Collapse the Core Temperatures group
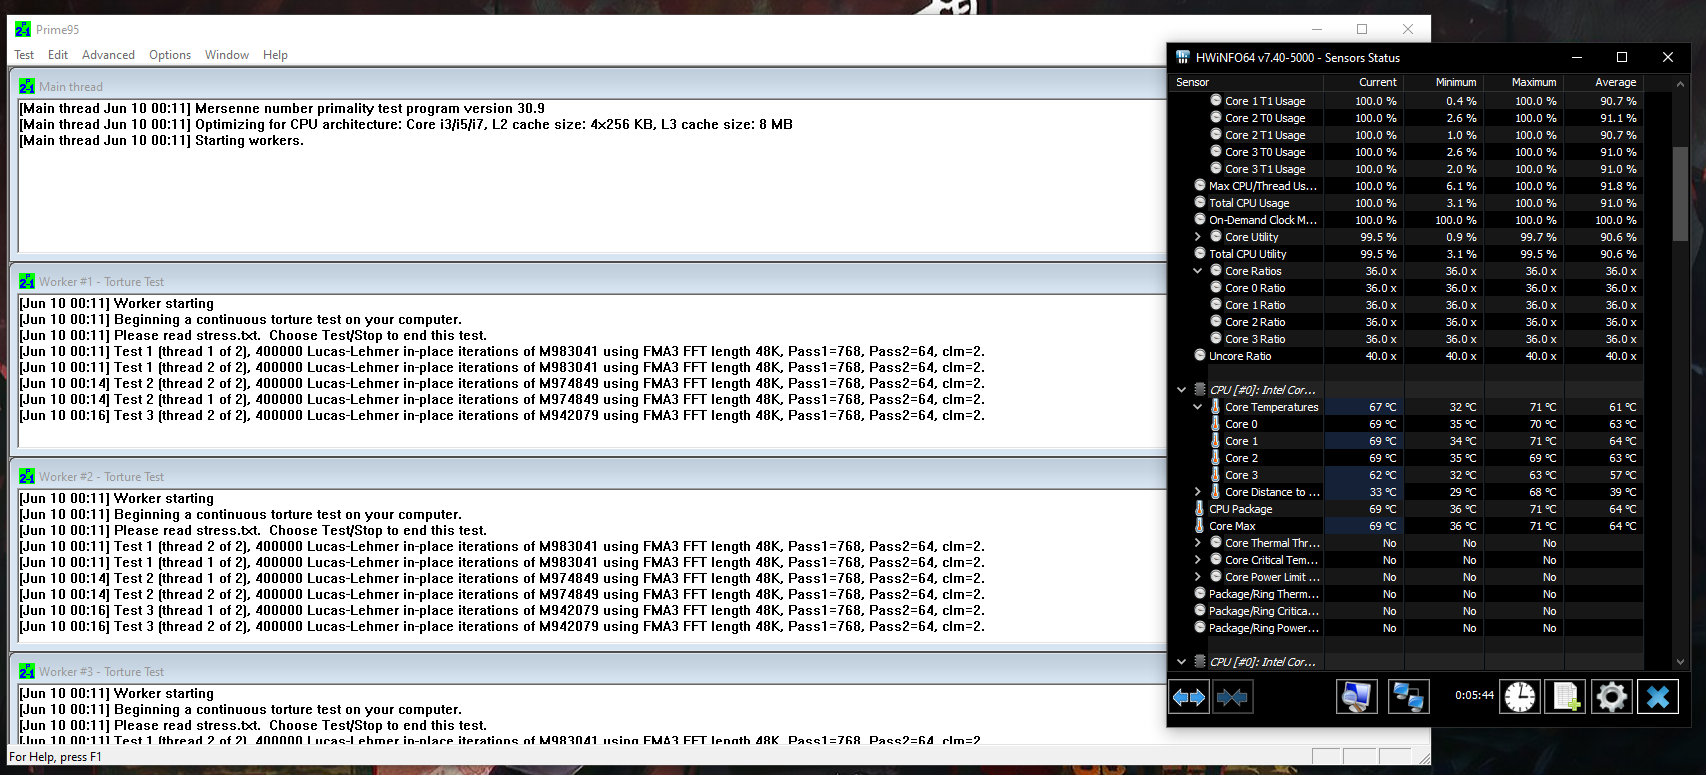The image size is (1706, 775). click(1198, 407)
